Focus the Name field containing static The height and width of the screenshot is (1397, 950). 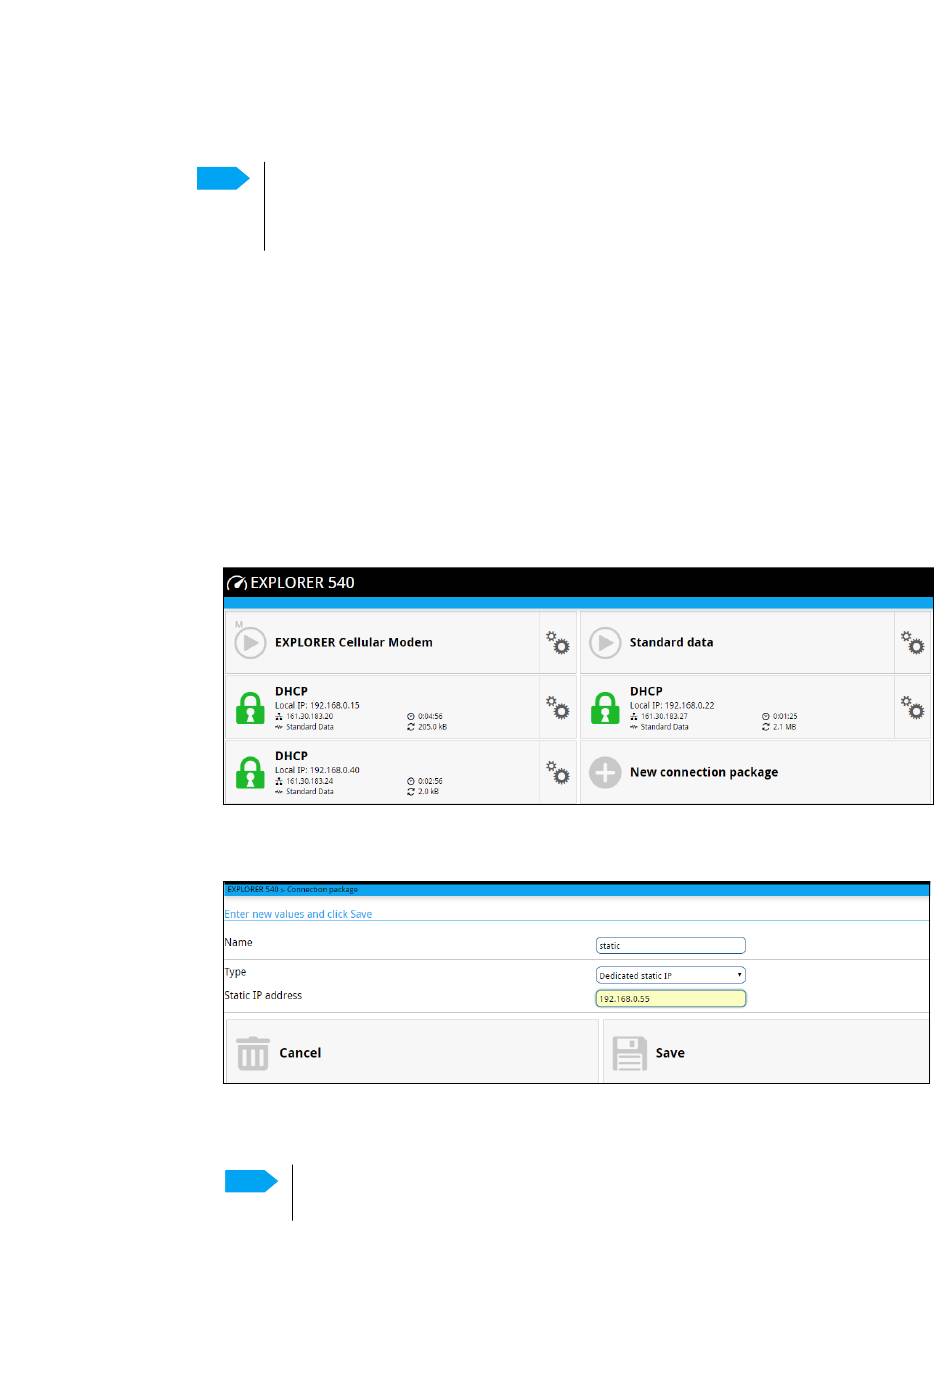point(671,945)
